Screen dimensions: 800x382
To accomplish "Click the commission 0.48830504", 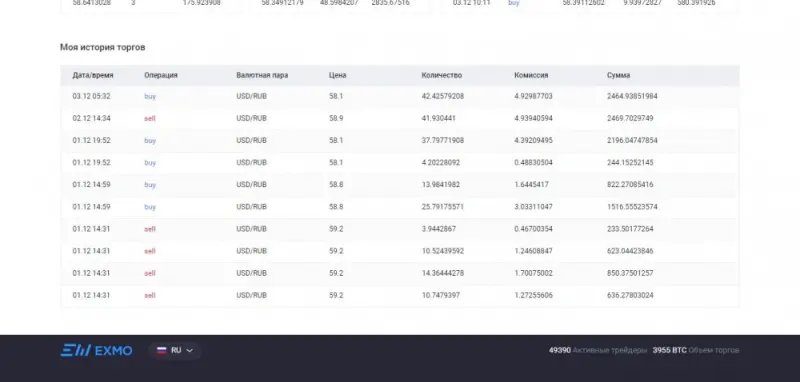I will 533,163.
